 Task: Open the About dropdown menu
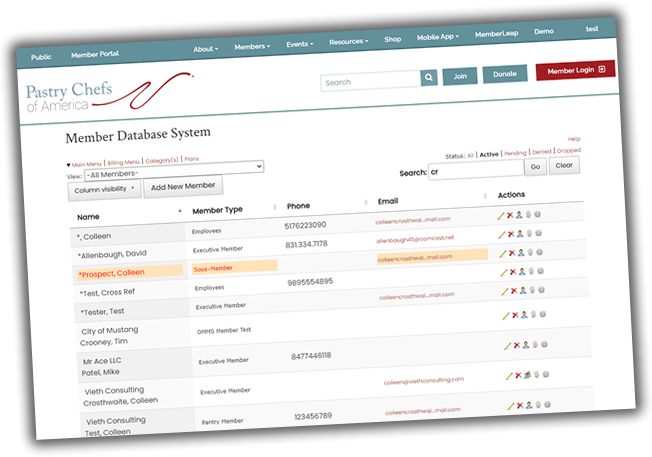click(205, 49)
